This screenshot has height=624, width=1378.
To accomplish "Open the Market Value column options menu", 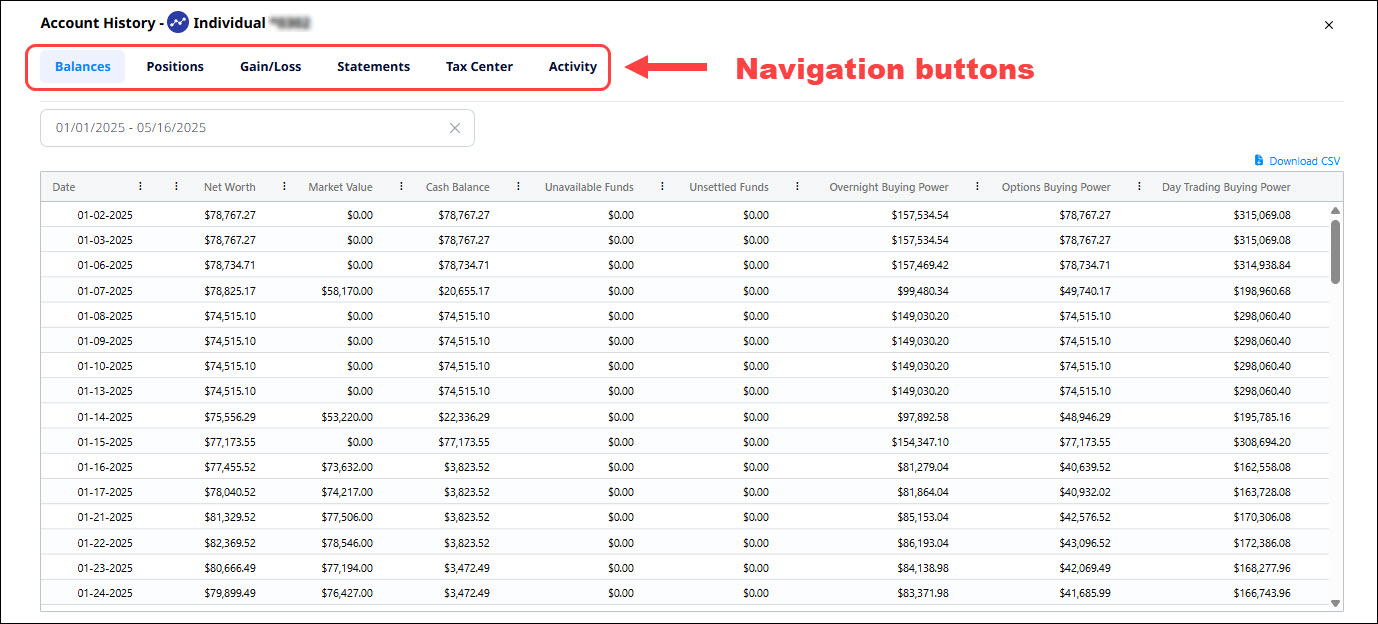I will point(401,186).
